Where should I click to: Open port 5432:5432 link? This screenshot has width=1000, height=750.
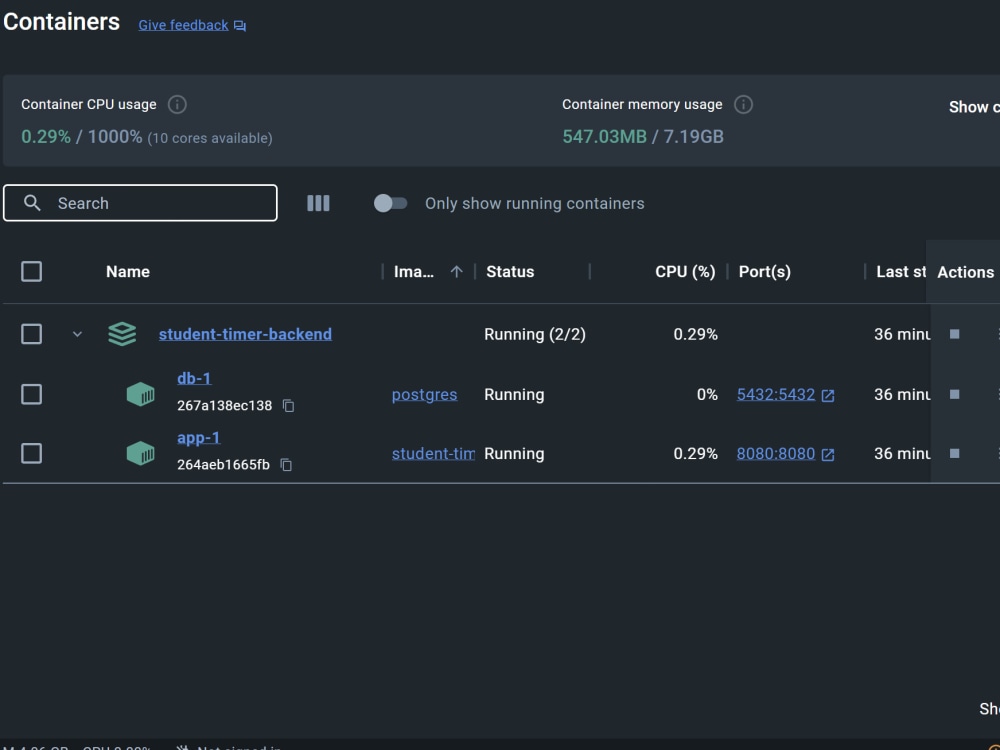point(776,394)
